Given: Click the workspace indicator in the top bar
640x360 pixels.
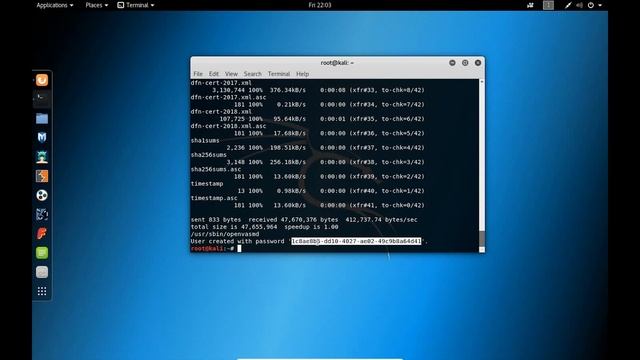Looking at the screenshot, I should pos(548,5).
